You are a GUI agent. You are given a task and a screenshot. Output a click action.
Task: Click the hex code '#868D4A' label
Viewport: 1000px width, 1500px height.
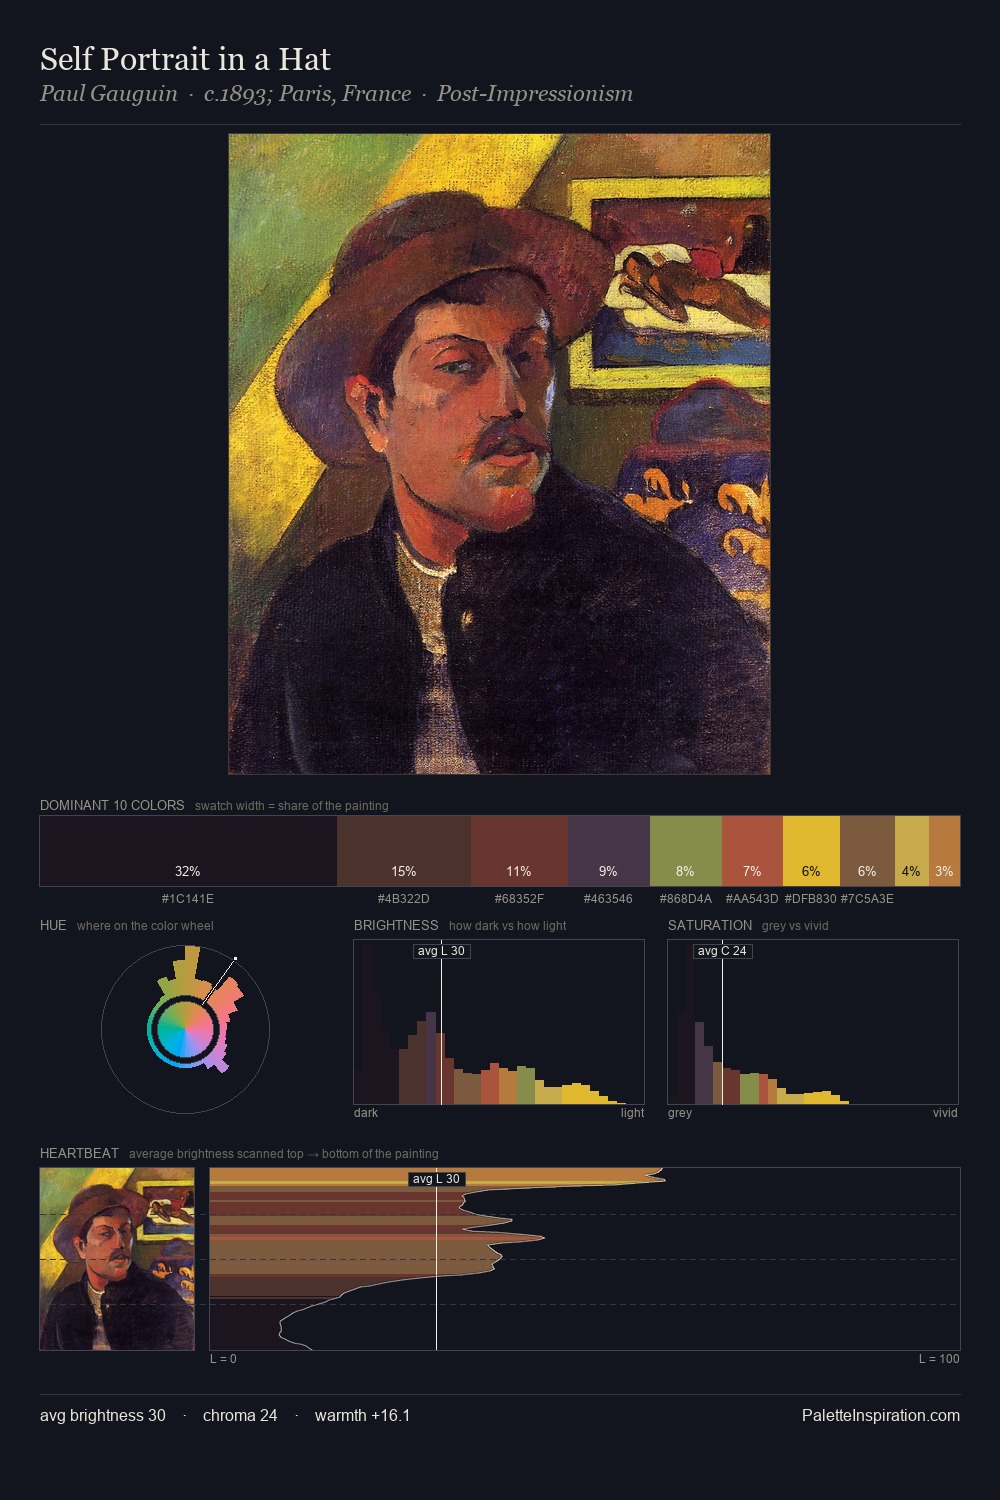click(x=686, y=899)
